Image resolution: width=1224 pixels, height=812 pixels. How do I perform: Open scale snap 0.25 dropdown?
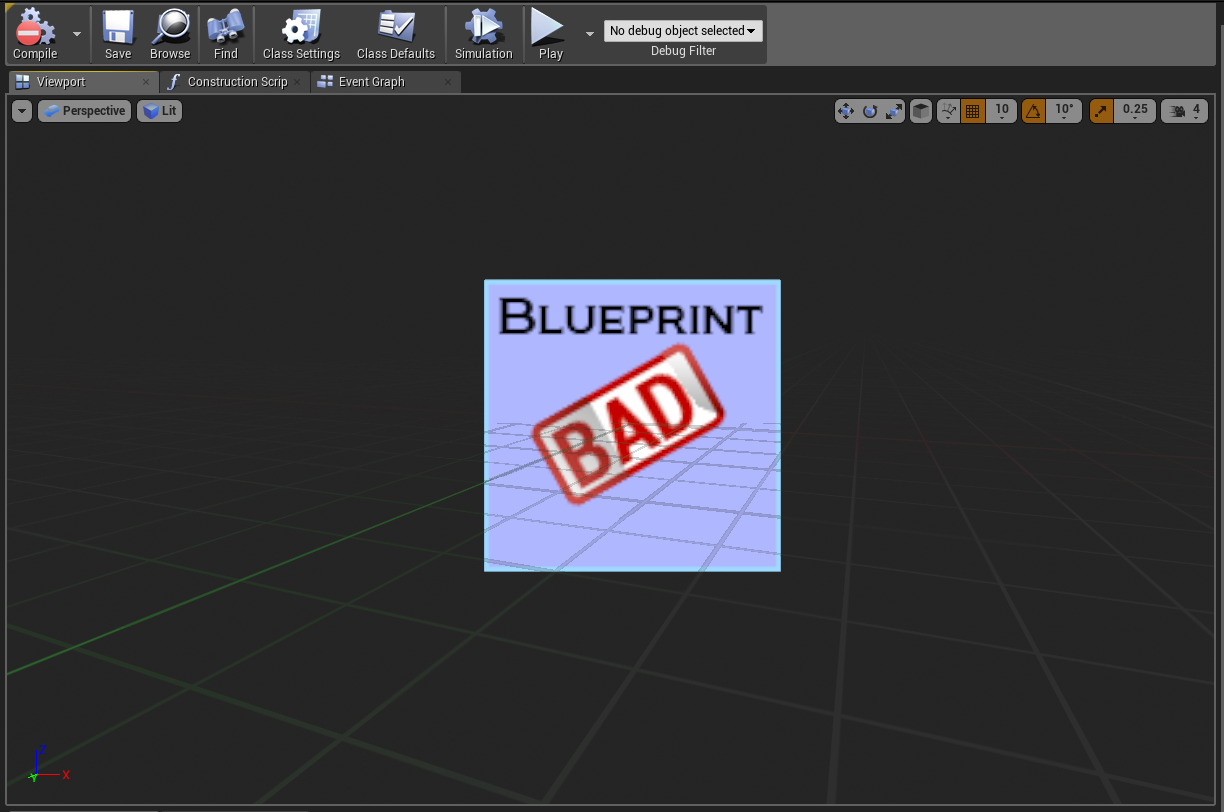tap(1135, 111)
